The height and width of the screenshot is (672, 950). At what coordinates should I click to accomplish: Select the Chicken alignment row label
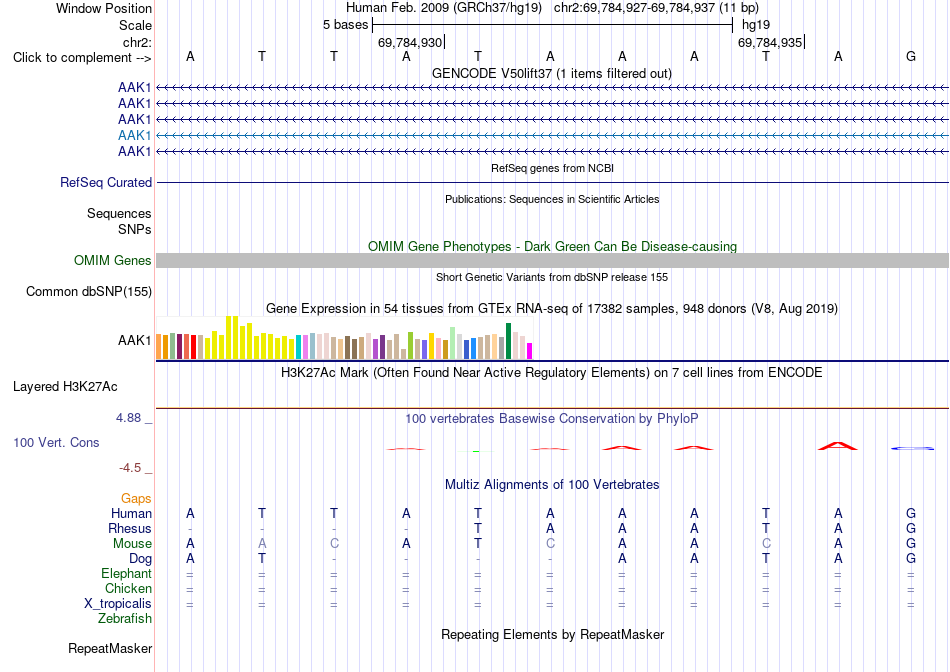pos(128,588)
